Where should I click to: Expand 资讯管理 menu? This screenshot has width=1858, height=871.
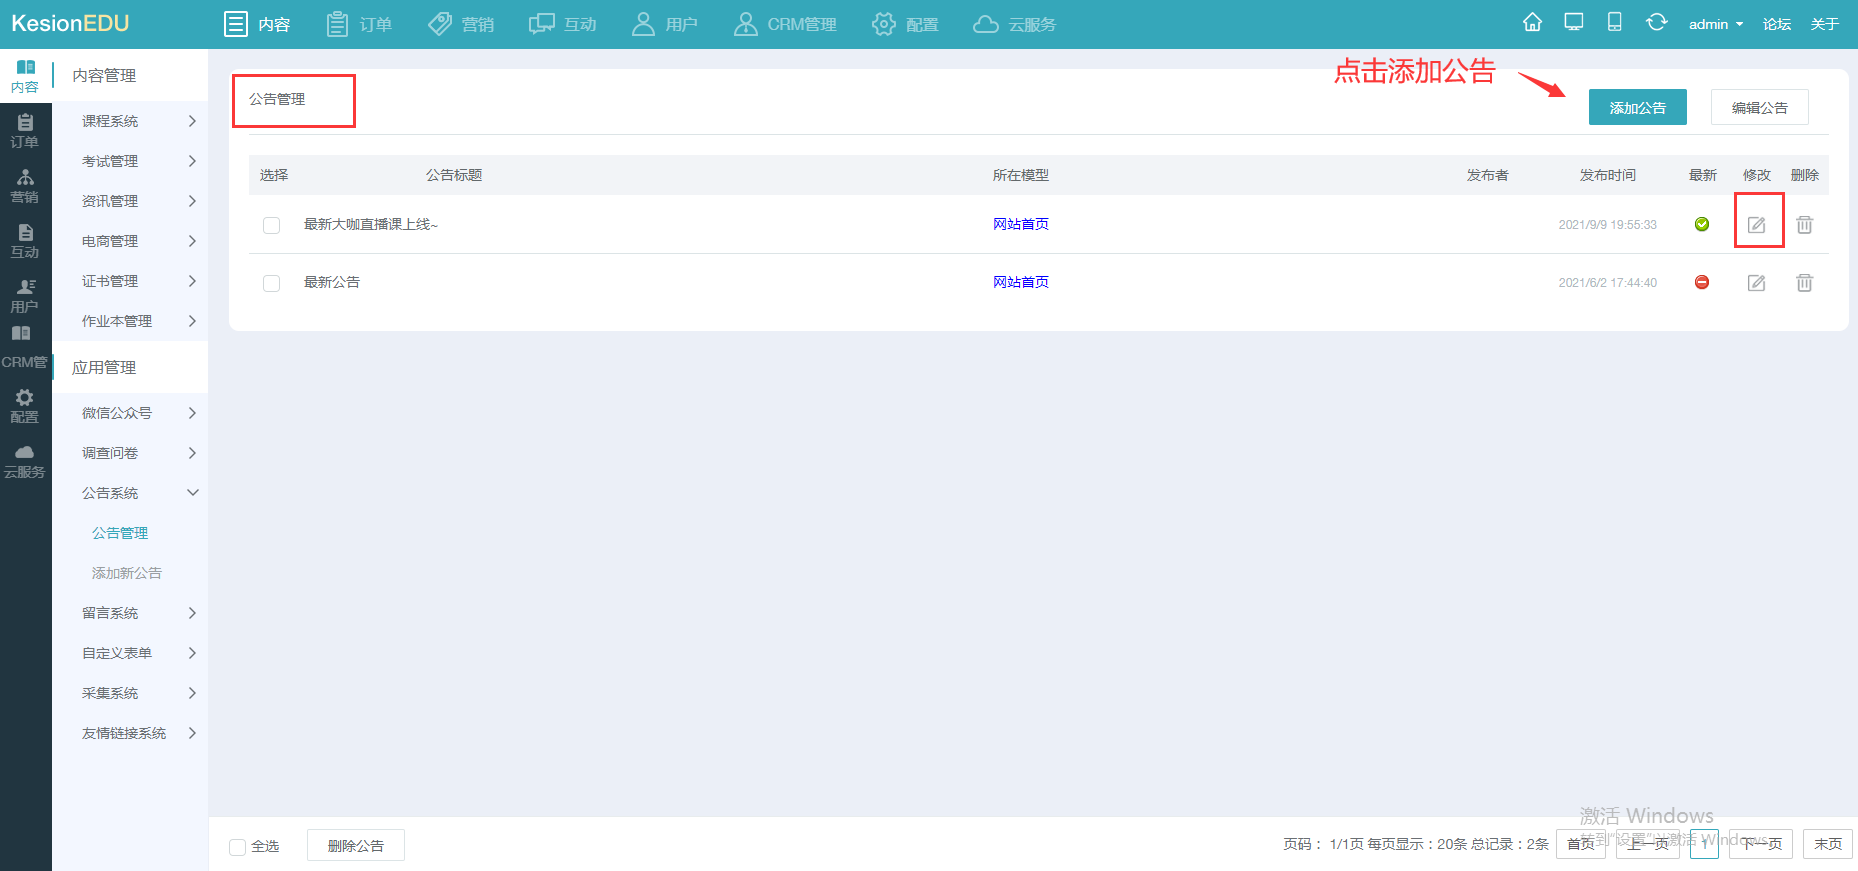click(130, 201)
